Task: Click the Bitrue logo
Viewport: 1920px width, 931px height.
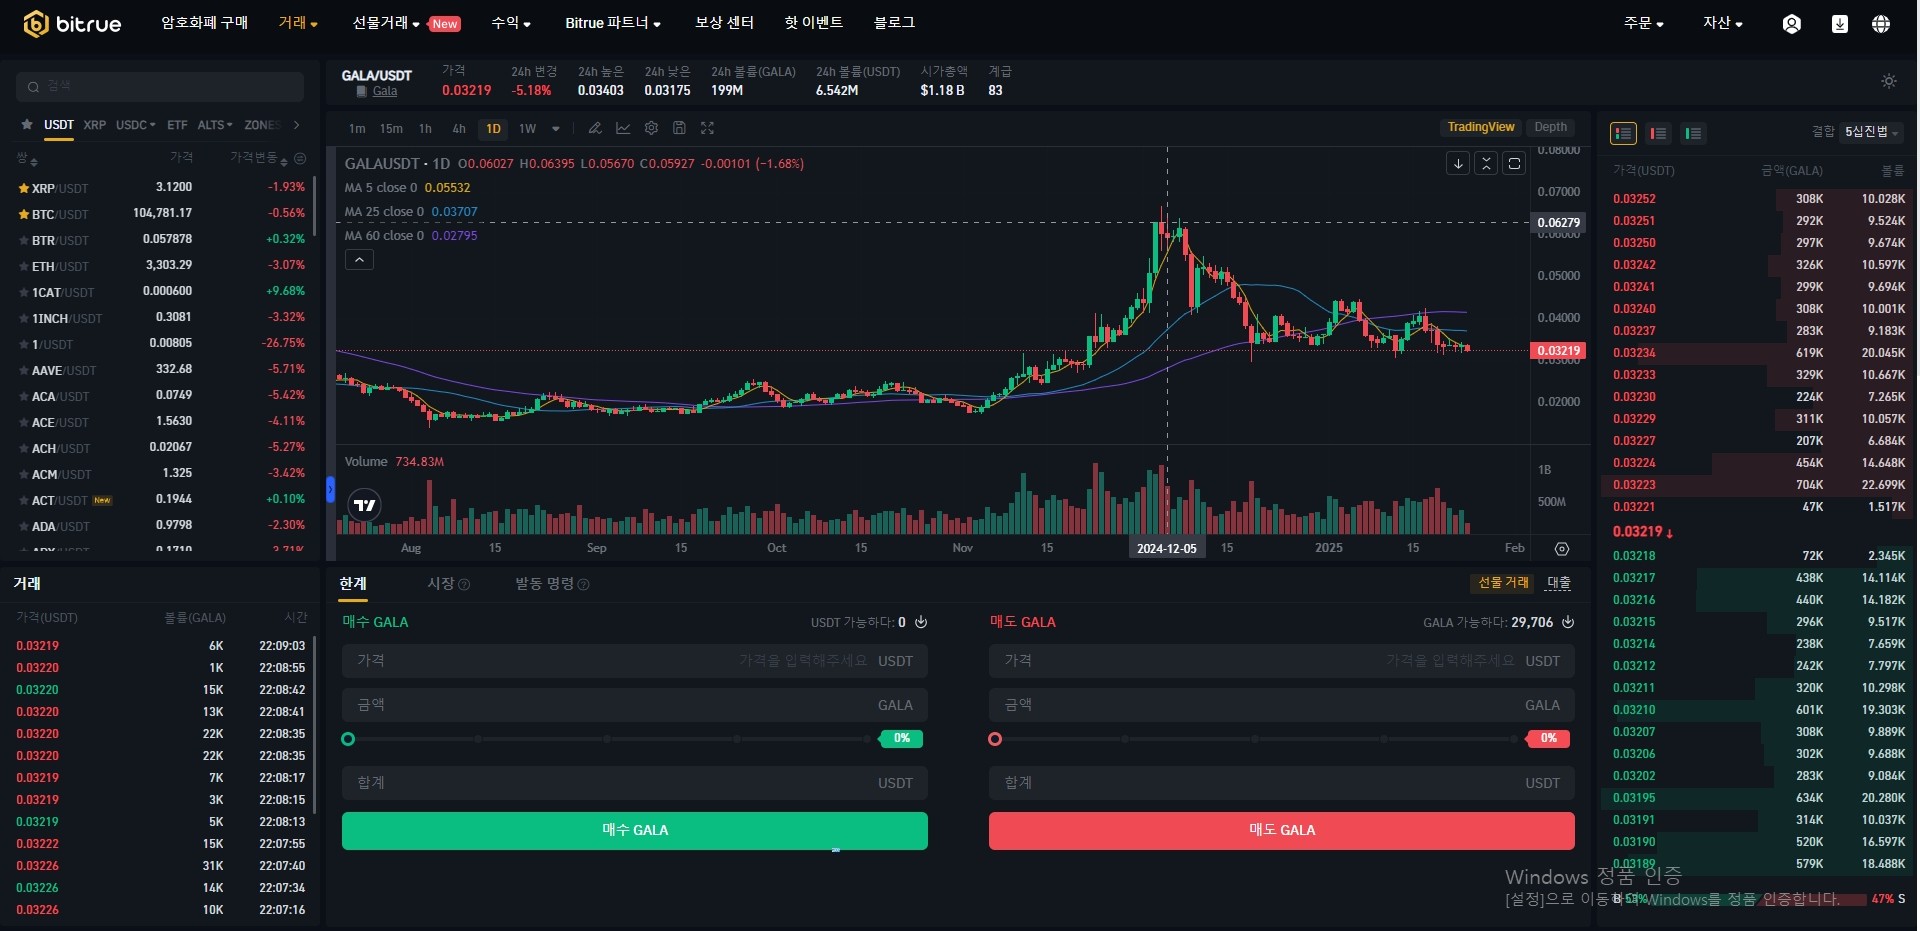Action: (72, 23)
